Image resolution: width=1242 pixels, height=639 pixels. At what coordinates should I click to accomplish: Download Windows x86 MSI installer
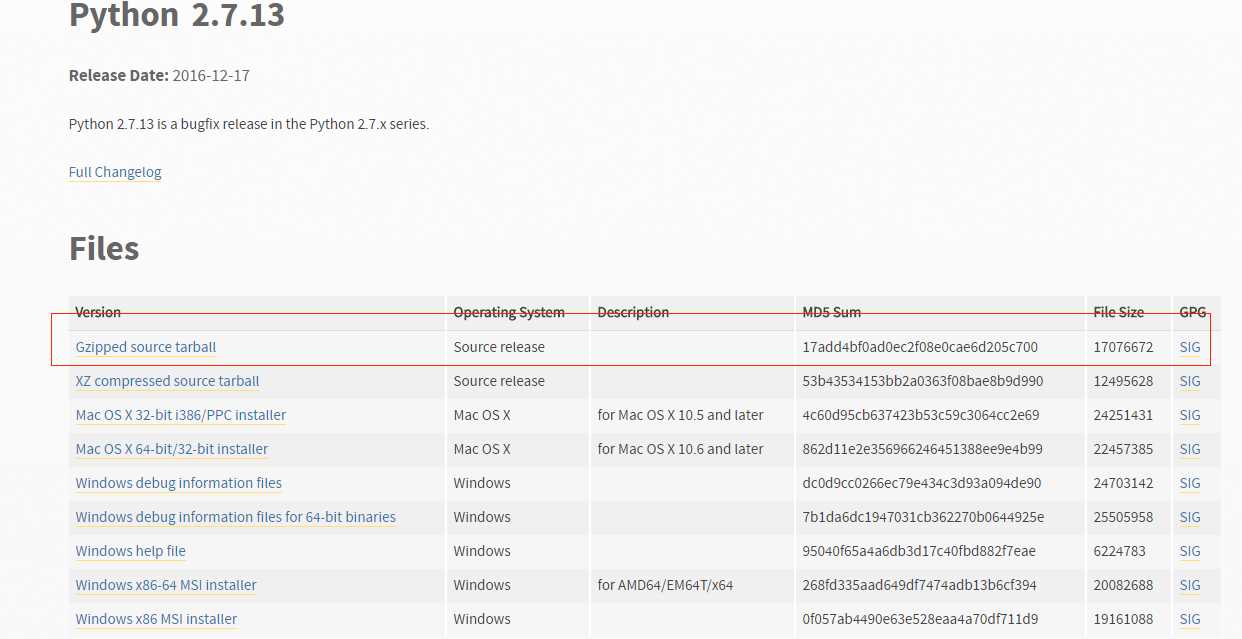[156, 619]
